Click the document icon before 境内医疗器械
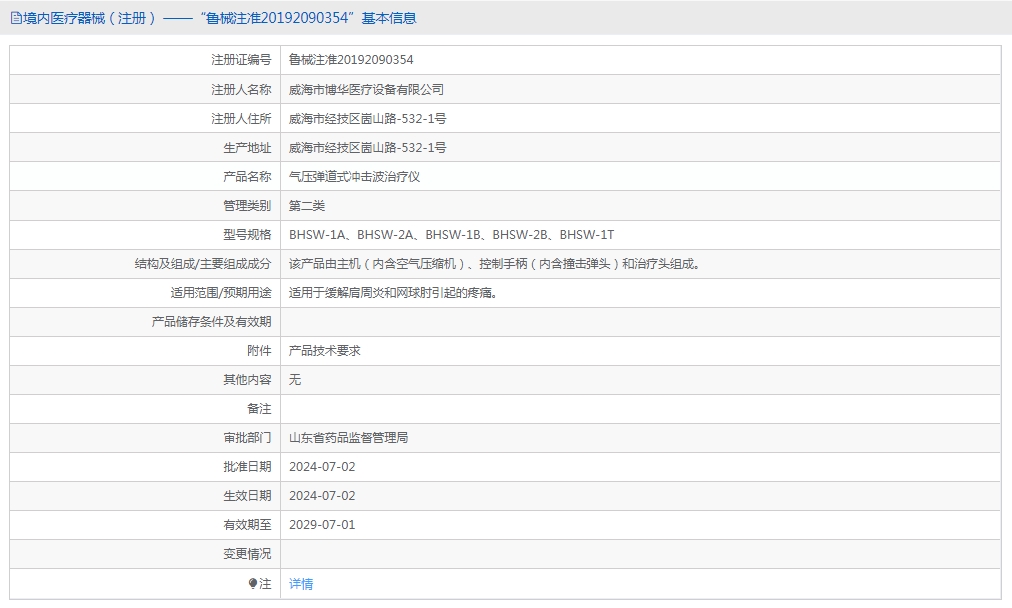The height and width of the screenshot is (608, 1012). pyautogui.click(x=16, y=18)
